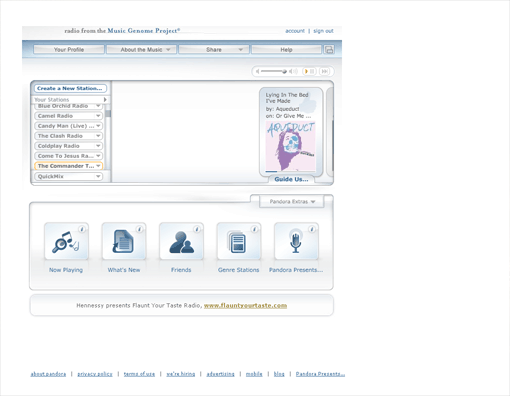The width and height of the screenshot is (510, 396).
Task: Pause the current song
Action: (x=312, y=71)
